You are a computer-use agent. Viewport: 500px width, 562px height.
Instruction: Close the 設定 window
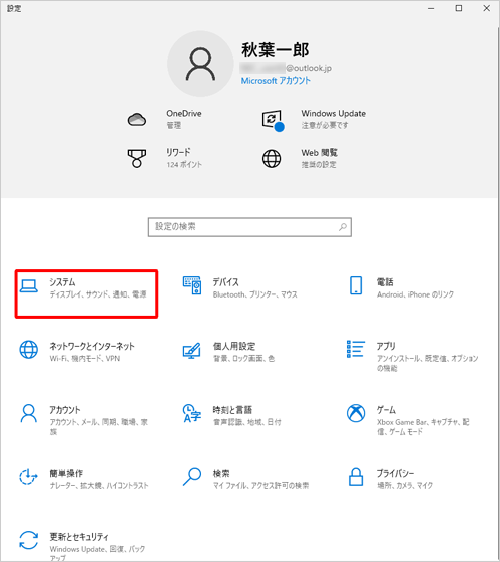(x=486, y=8)
